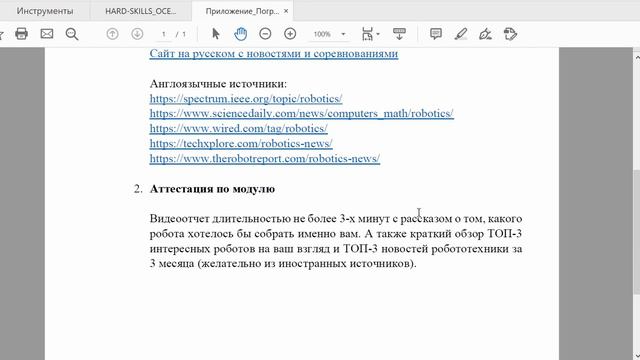Zoom in with plus circle

[x=290, y=34]
